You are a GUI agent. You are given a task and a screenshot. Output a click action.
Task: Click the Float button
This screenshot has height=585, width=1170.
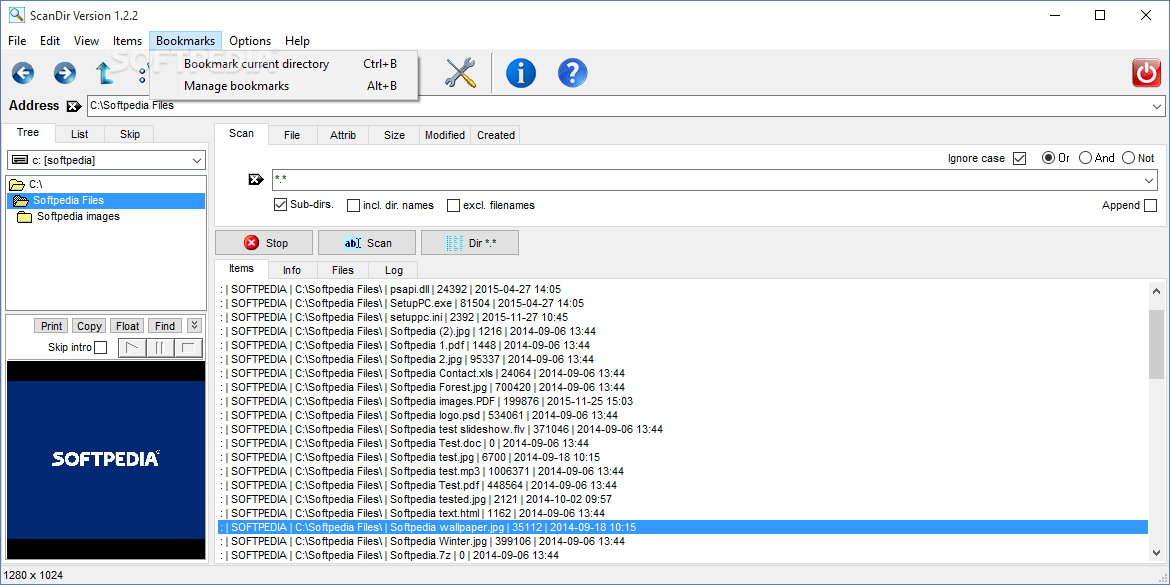128,326
